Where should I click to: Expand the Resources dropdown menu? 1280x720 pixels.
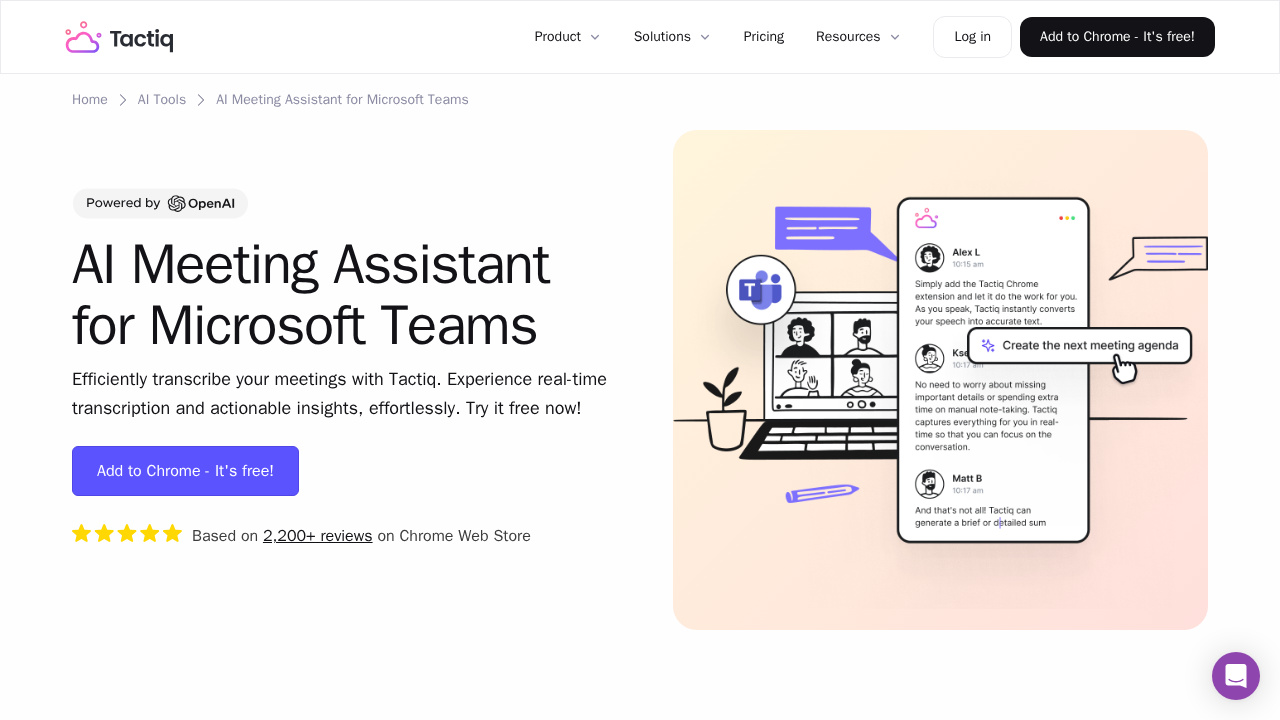858,37
